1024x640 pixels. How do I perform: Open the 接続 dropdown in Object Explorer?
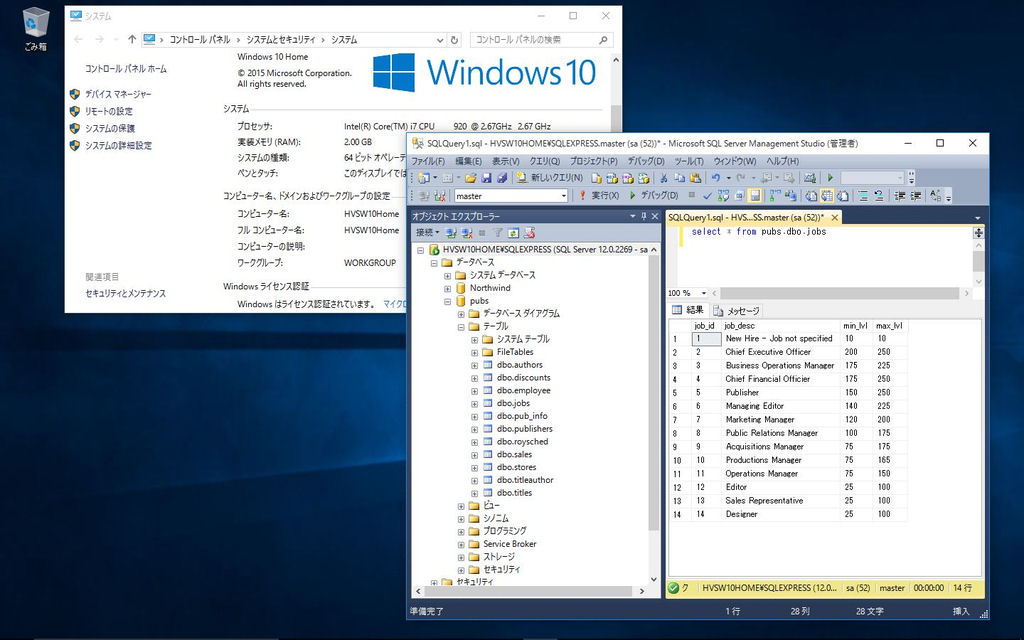427,232
